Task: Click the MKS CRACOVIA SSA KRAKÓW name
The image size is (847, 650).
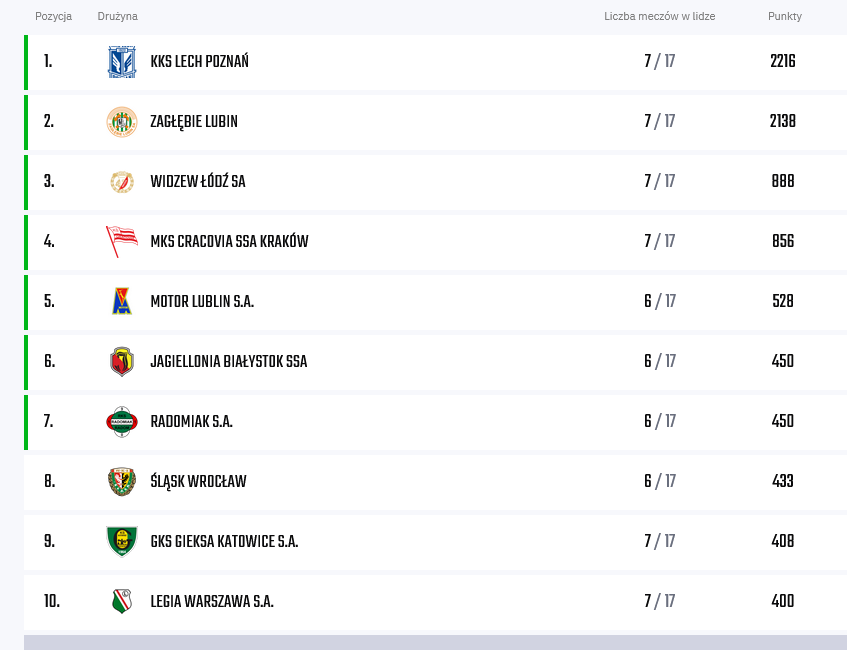Action: point(229,241)
